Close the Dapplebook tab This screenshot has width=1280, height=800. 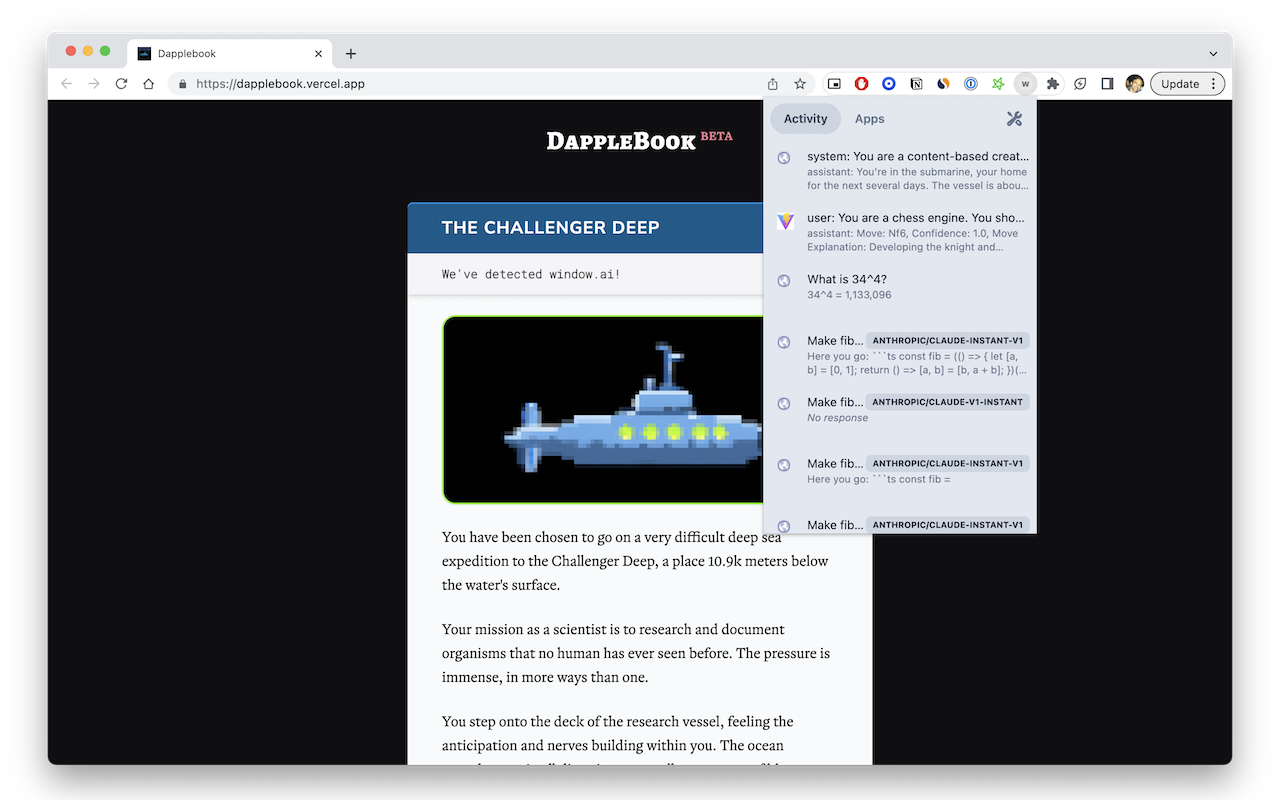click(319, 54)
